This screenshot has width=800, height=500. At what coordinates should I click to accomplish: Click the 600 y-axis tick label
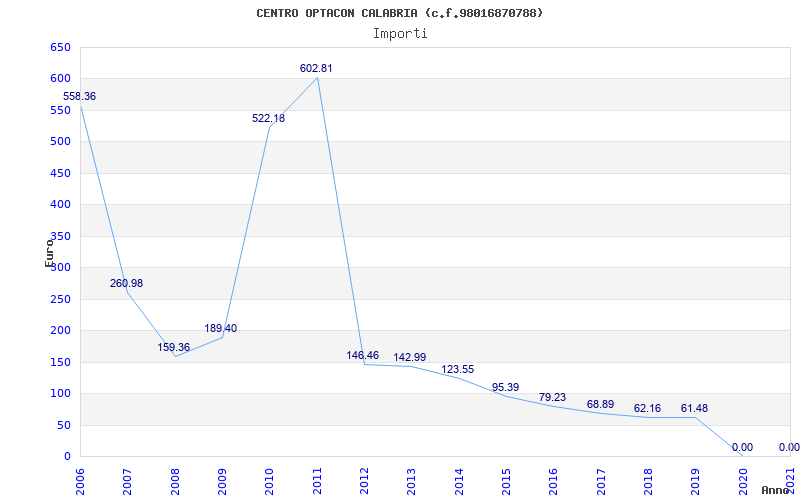(x=60, y=79)
